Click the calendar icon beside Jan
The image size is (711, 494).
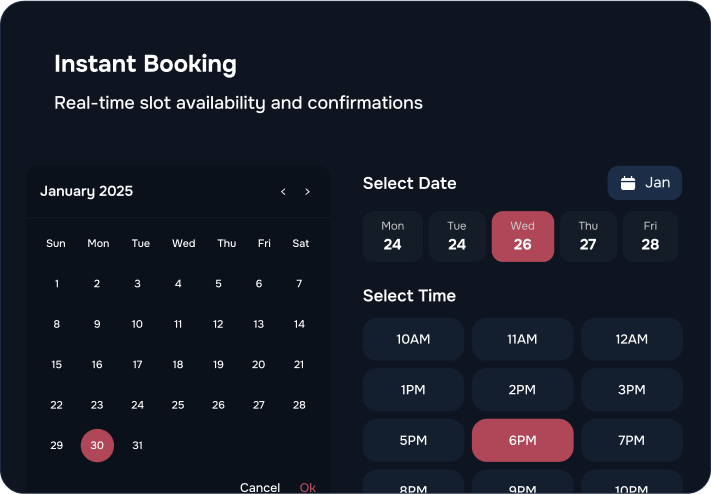(628, 183)
